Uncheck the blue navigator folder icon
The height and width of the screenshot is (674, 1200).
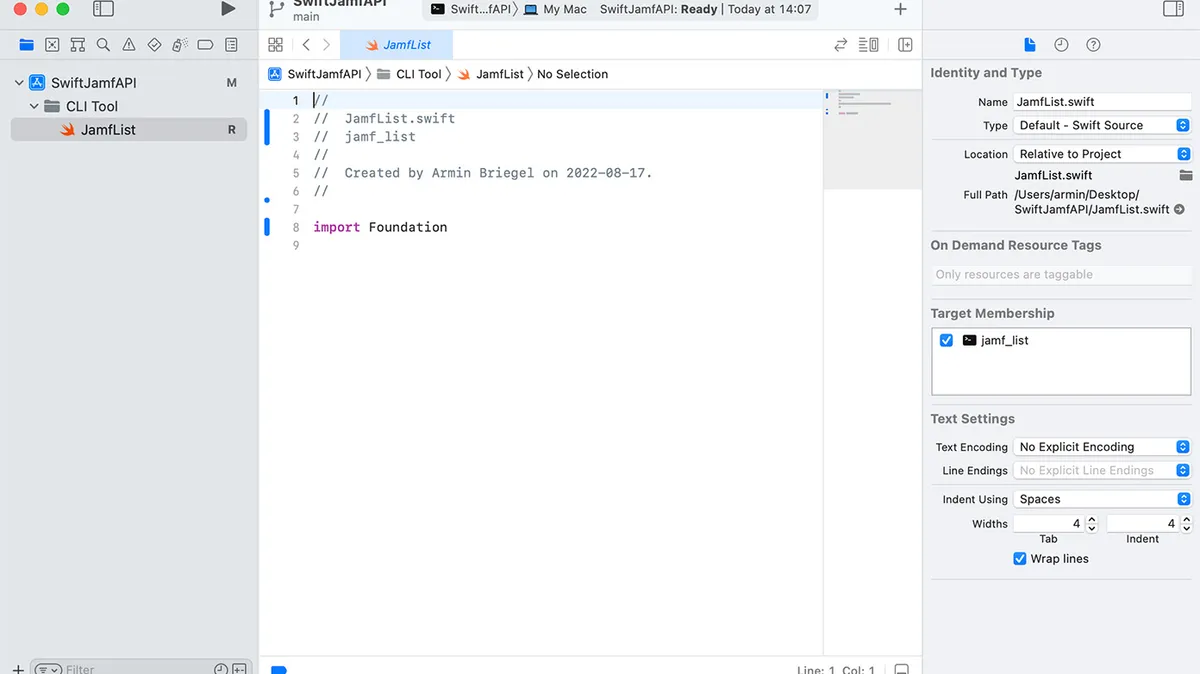(26, 44)
